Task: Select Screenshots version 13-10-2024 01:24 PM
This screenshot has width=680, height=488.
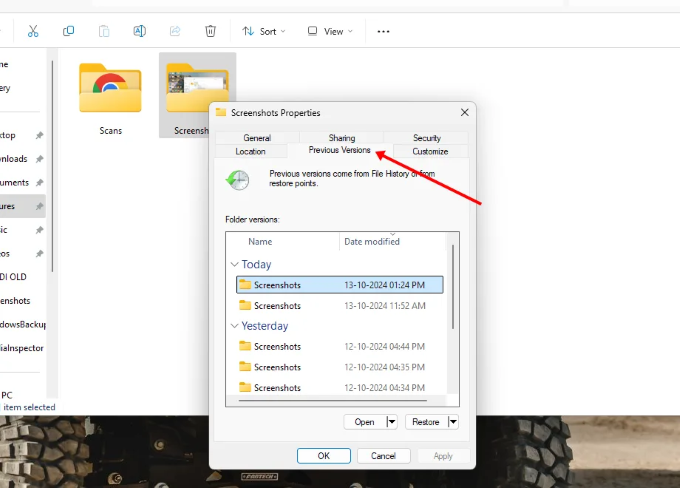Action: 340,285
